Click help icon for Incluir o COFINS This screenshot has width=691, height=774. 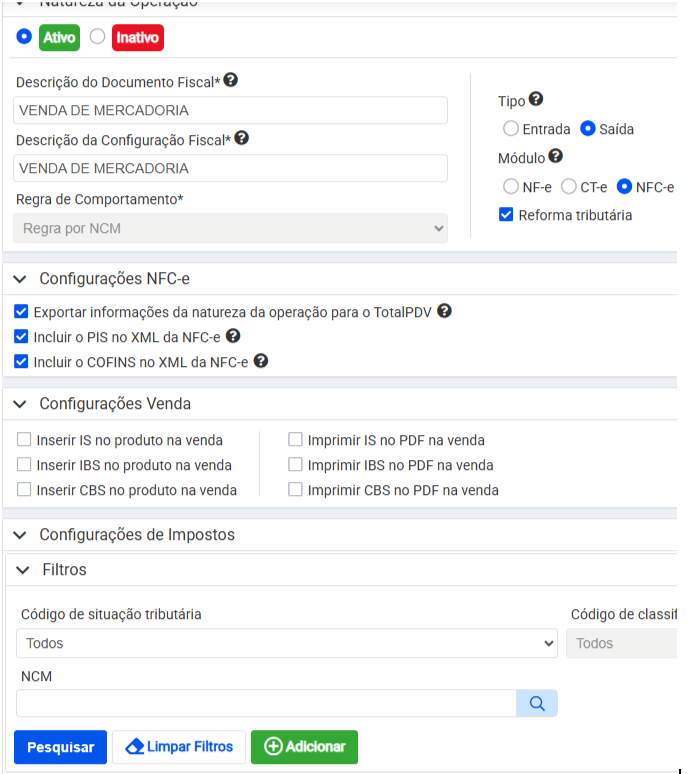(260, 361)
